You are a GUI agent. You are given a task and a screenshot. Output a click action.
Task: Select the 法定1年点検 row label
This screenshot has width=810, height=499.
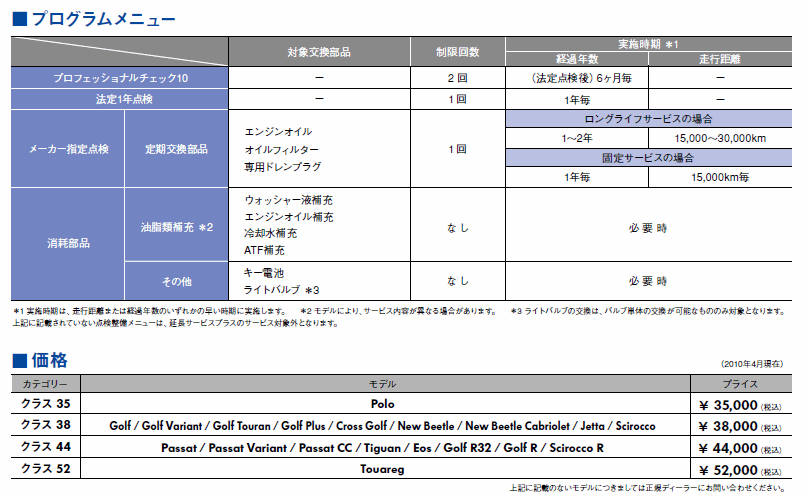[120, 99]
